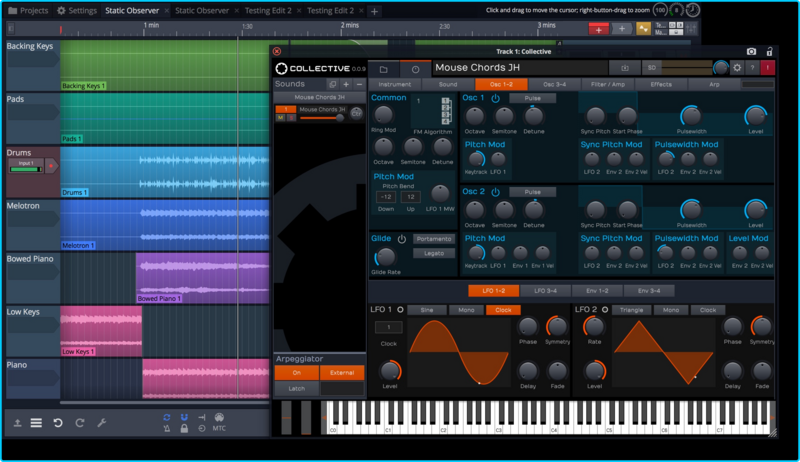Open LFO 1 Mono mode dropdown
This screenshot has height=462, width=800.
466,310
